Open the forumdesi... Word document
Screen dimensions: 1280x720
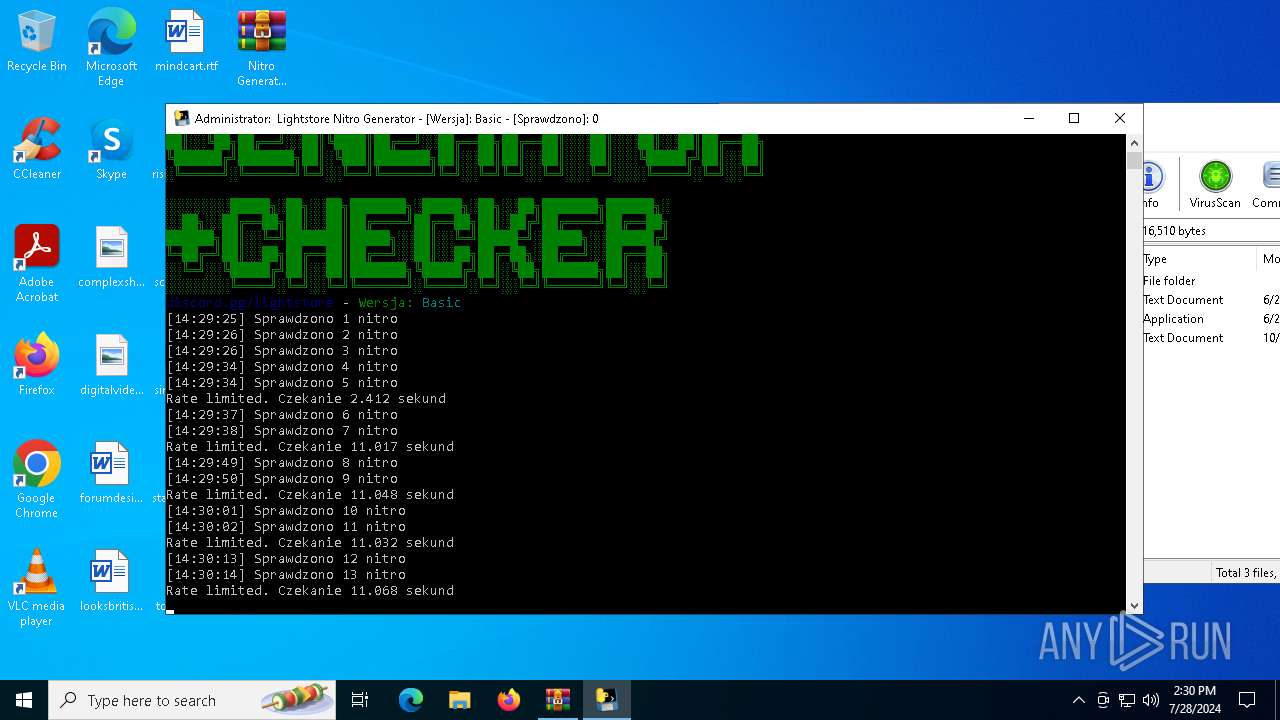[111, 473]
